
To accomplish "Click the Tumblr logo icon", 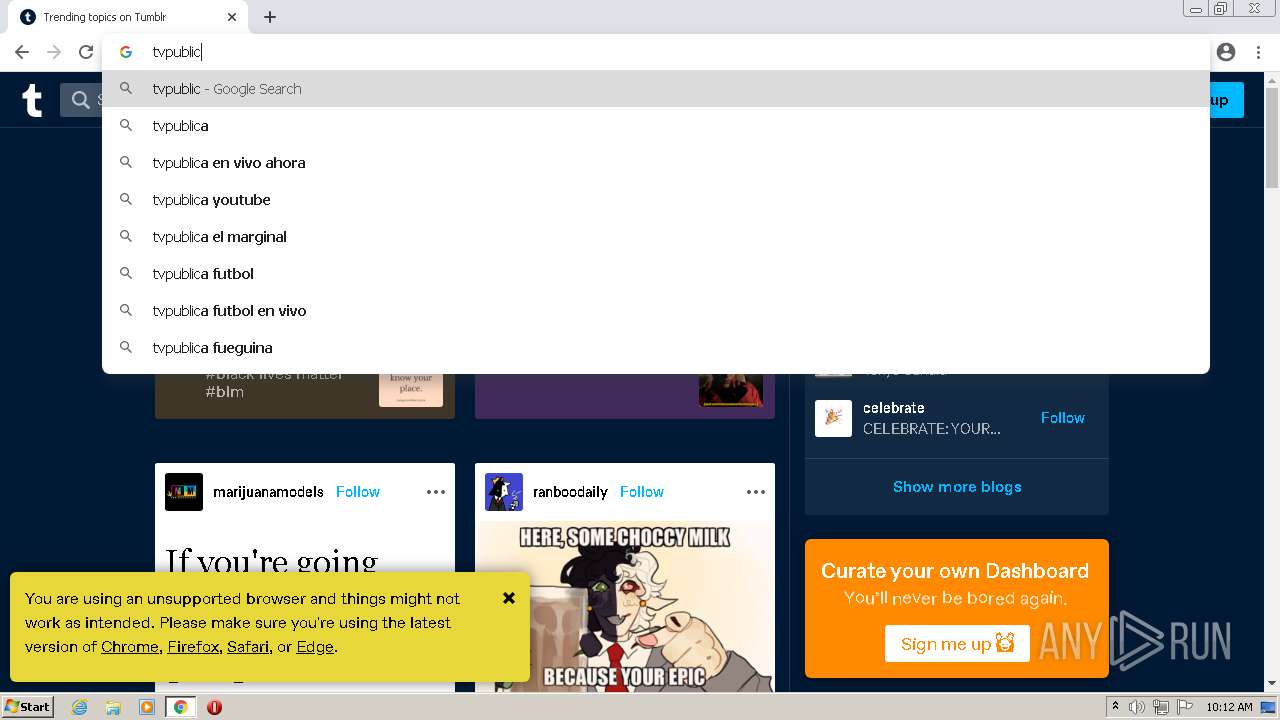I will [x=32, y=100].
